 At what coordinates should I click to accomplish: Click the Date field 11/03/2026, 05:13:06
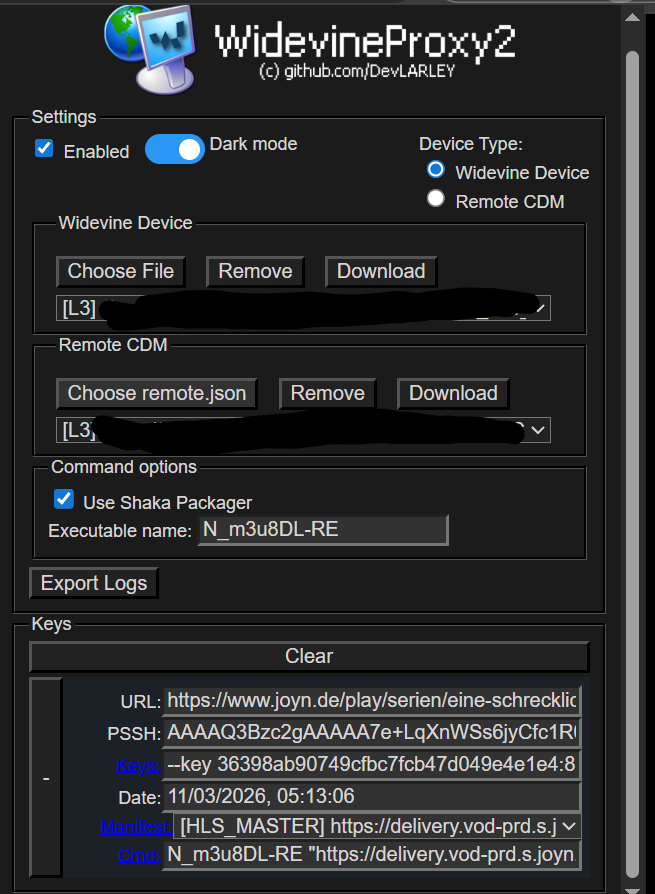coord(372,797)
